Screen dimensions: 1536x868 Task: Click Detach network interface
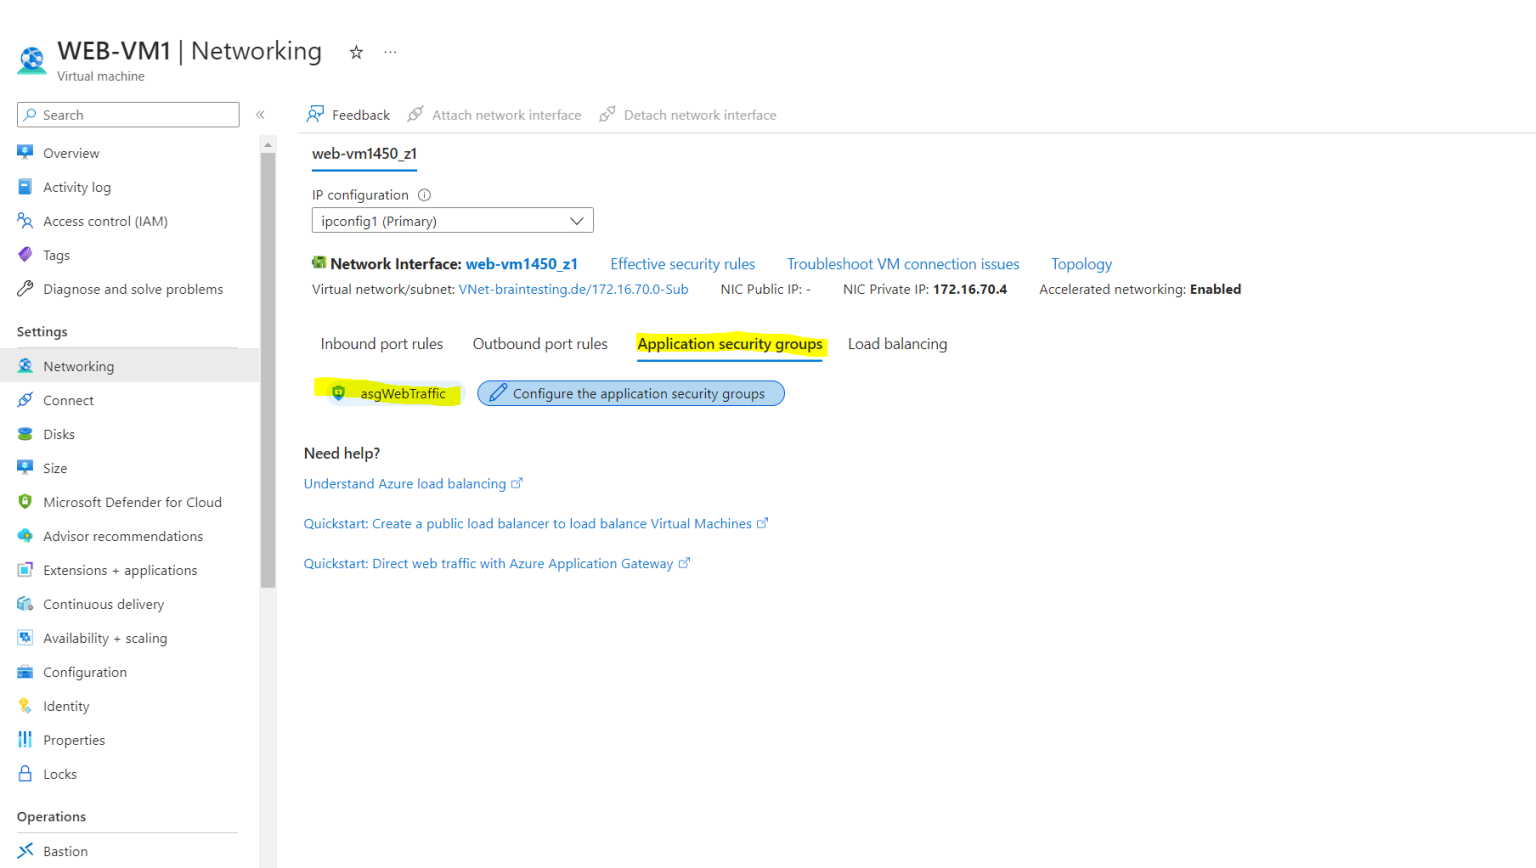pos(688,115)
